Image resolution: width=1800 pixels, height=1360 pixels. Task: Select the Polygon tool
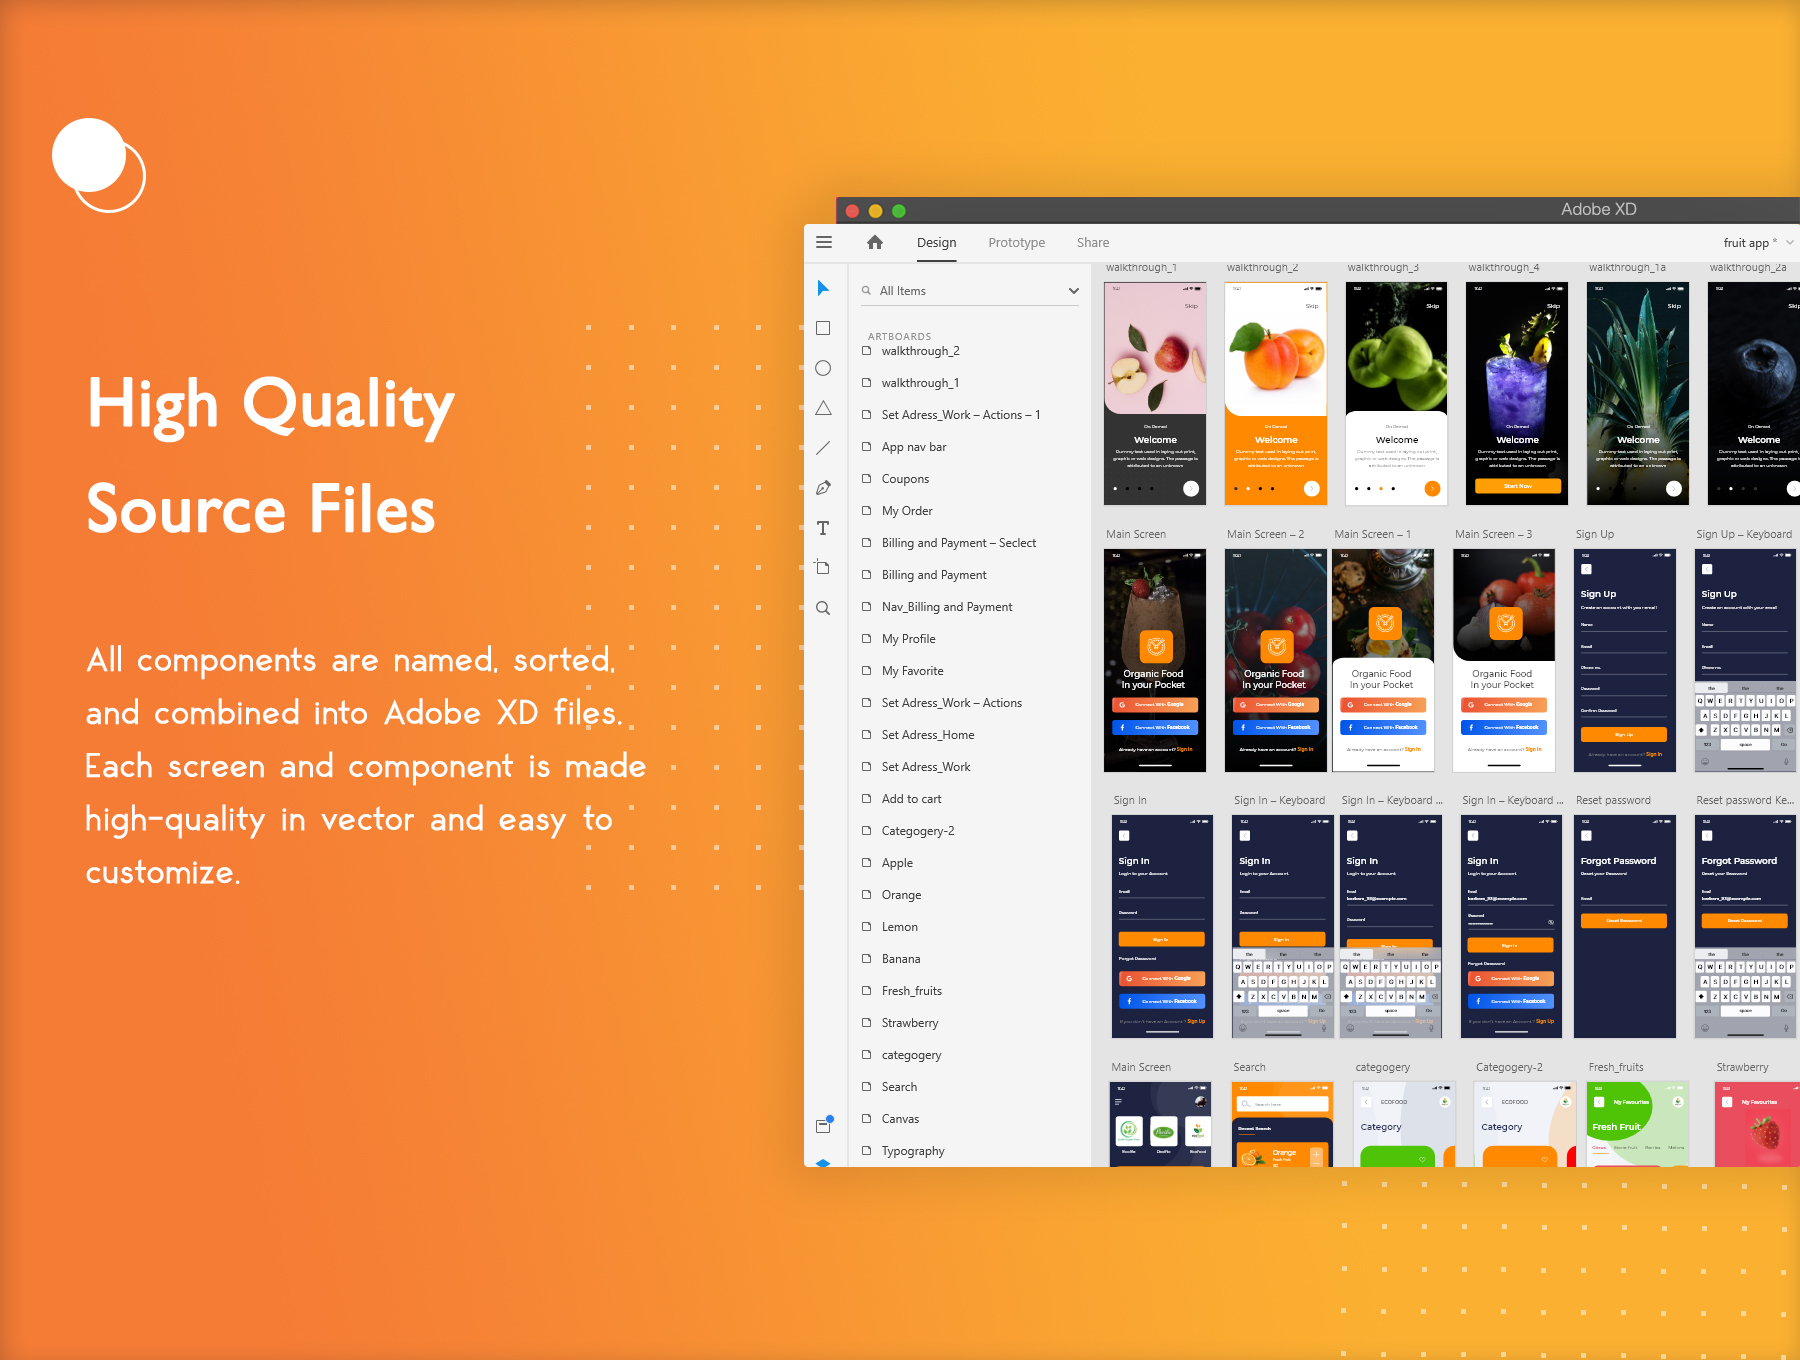tap(823, 408)
